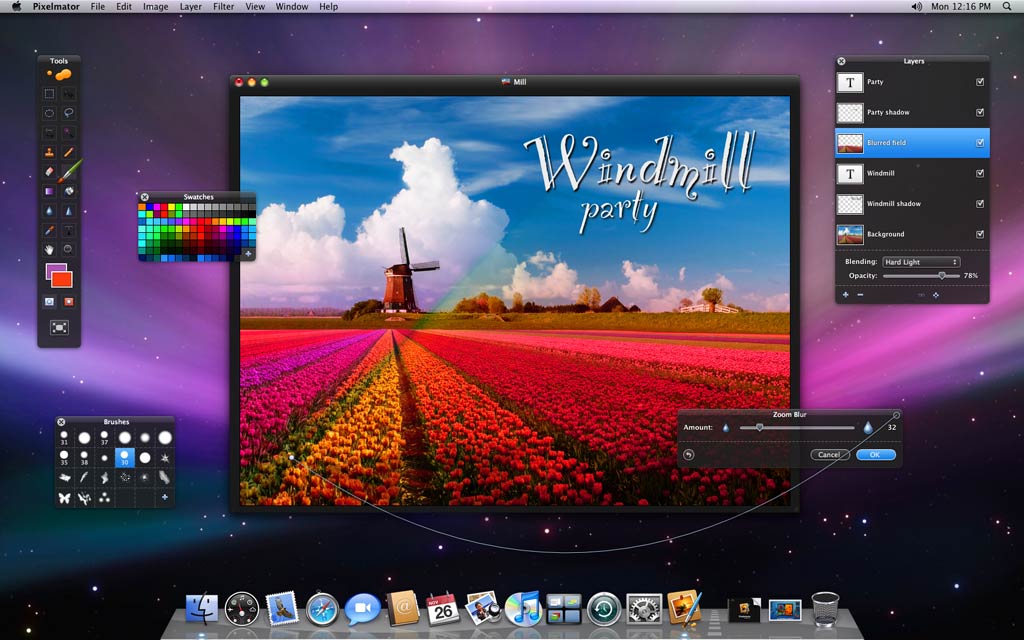Image resolution: width=1024 pixels, height=640 pixels.
Task: Select the butterfly brush preset
Action: [x=64, y=497]
